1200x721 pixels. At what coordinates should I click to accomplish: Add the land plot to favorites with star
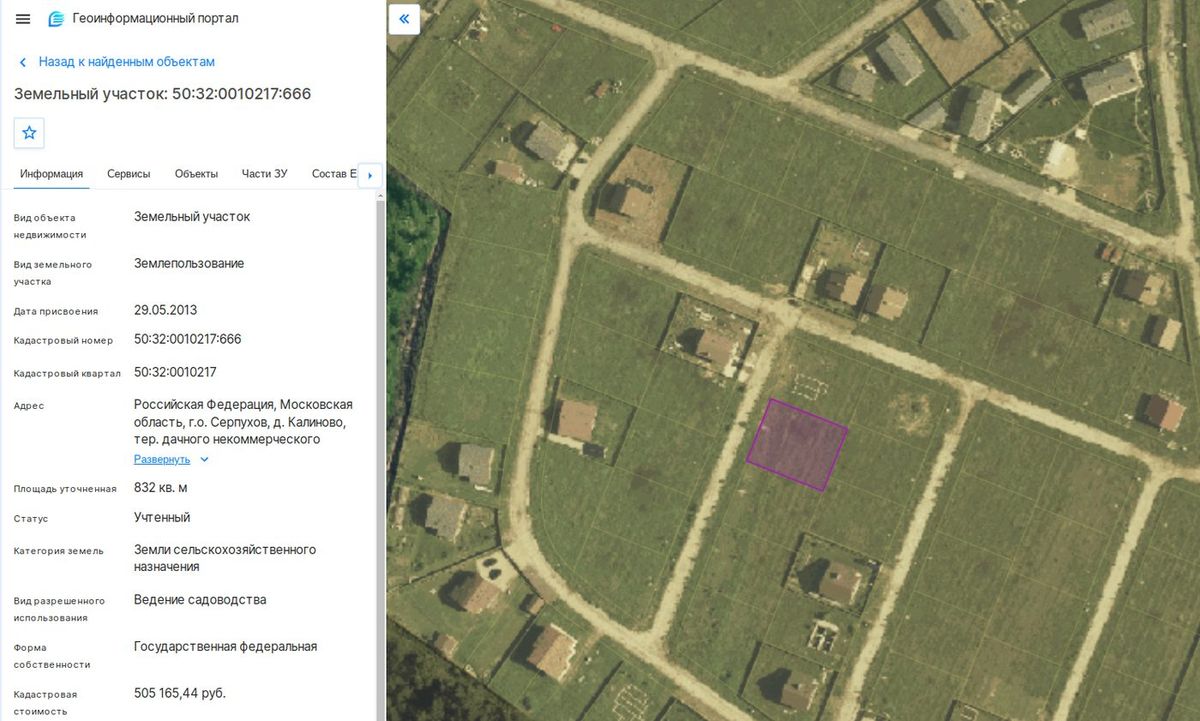[29, 133]
